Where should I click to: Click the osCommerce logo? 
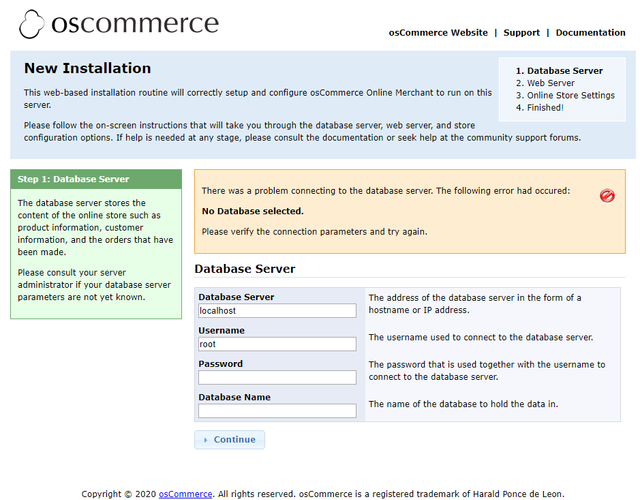[119, 24]
